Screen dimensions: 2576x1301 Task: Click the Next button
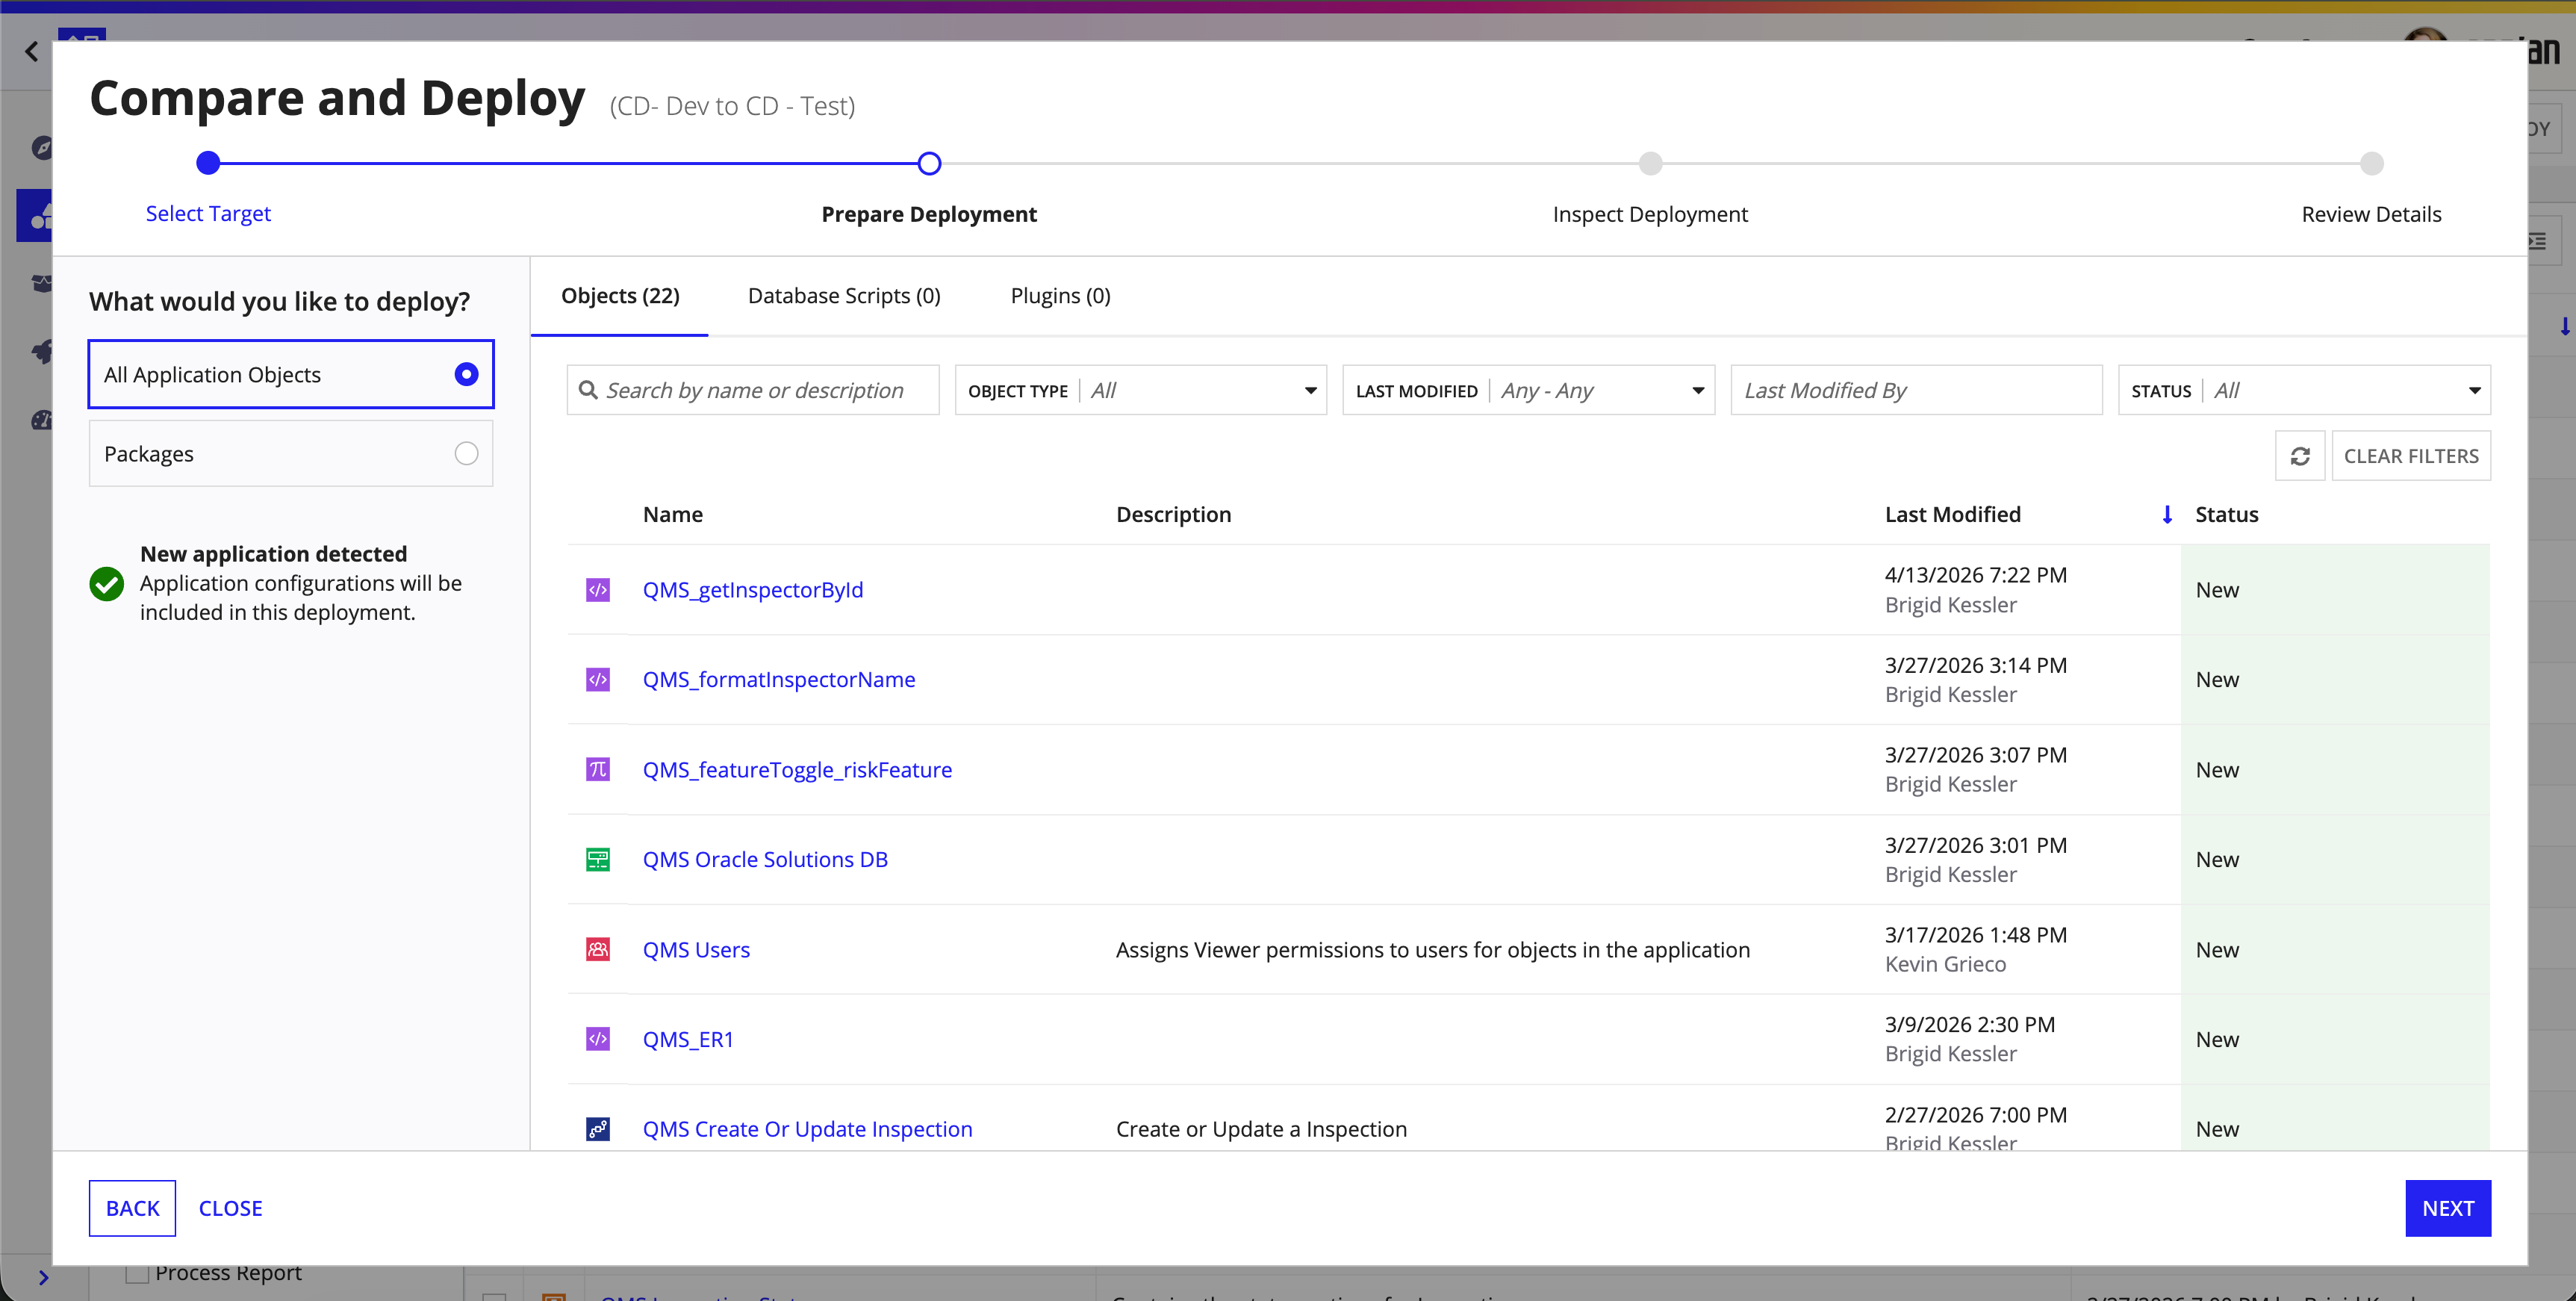(2447, 1208)
